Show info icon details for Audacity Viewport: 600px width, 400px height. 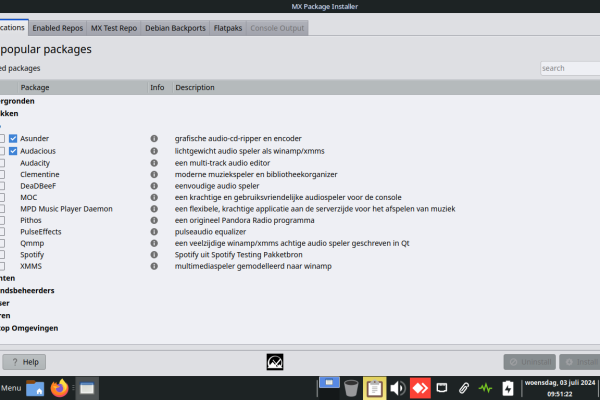point(155,162)
